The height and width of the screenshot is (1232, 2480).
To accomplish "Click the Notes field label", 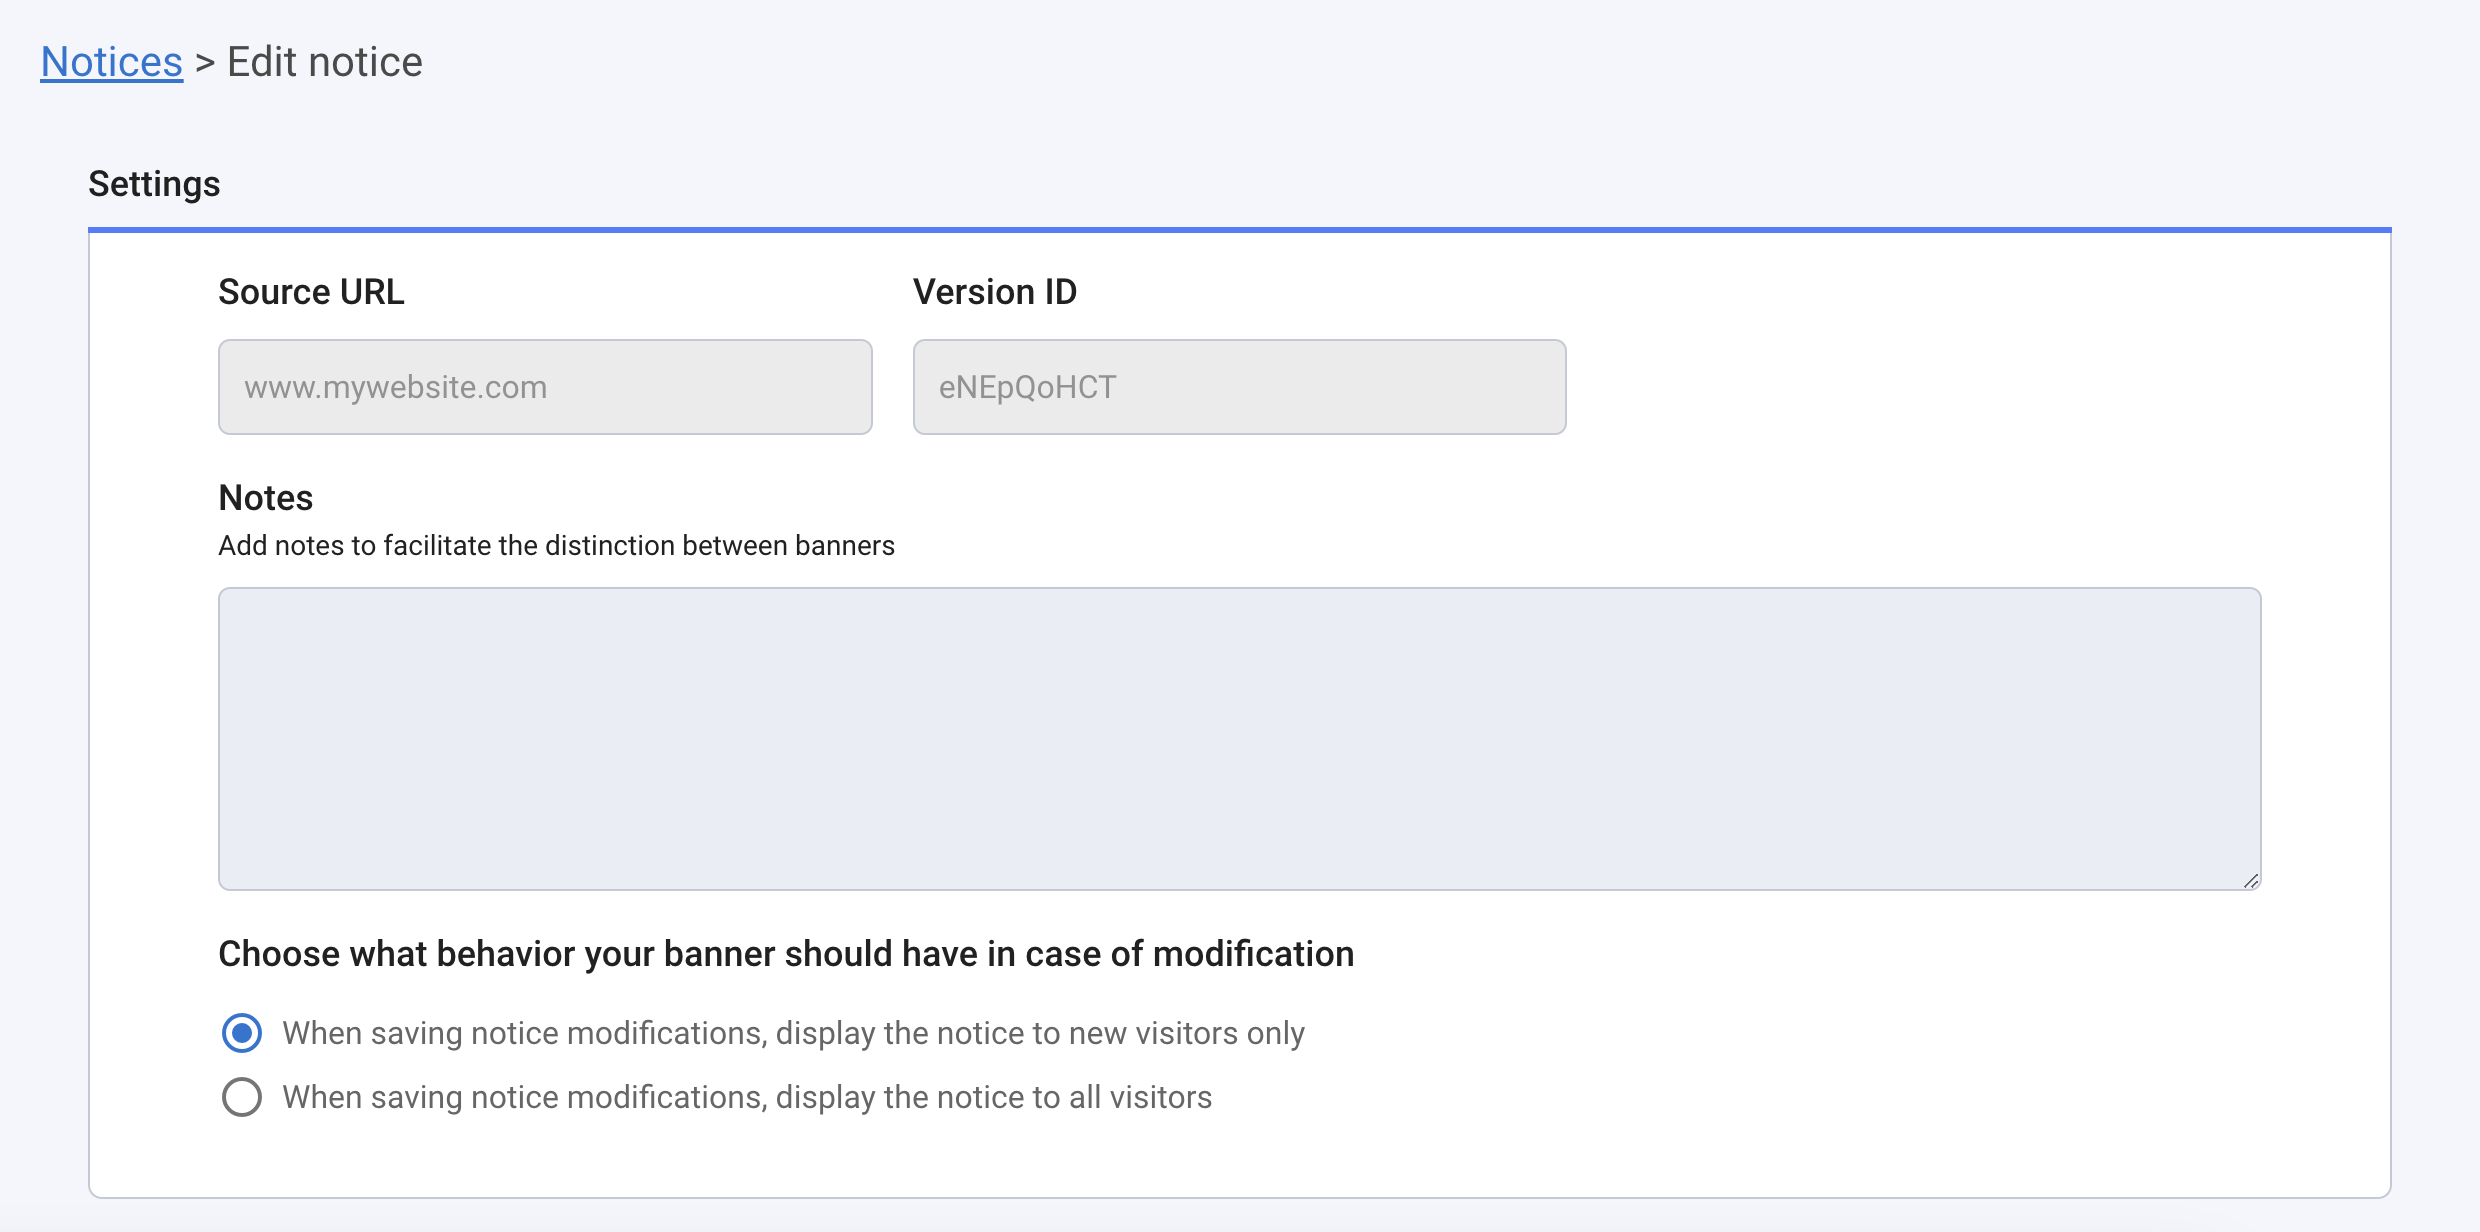I will (265, 497).
